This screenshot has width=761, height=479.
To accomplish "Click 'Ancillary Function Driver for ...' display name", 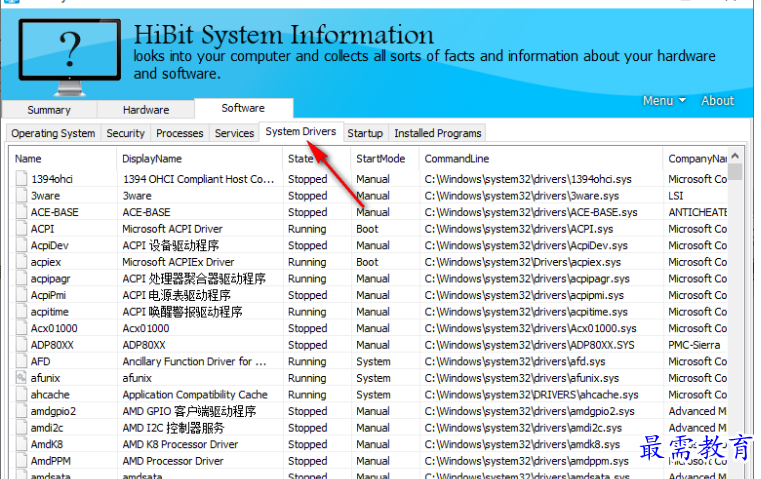I will point(194,362).
